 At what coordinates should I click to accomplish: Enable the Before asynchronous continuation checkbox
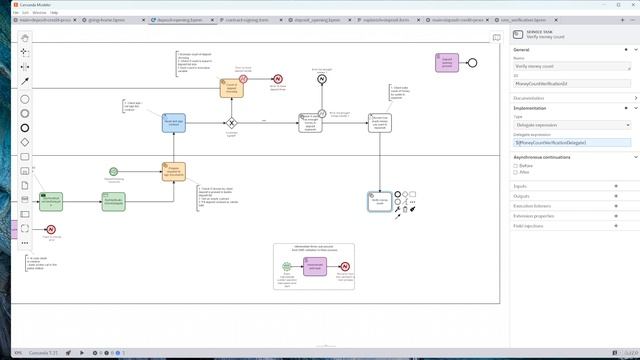pos(516,166)
